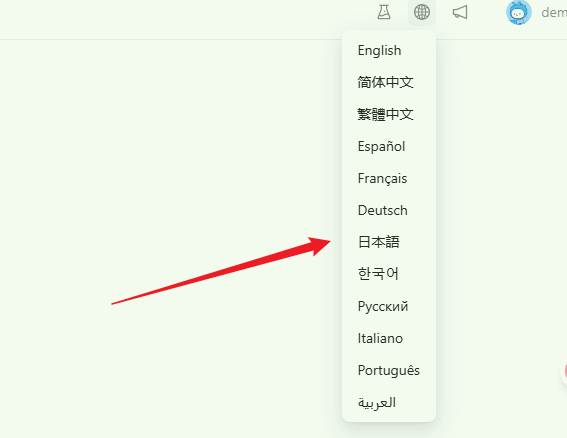Click the red arrow annotation graphic

[221, 271]
